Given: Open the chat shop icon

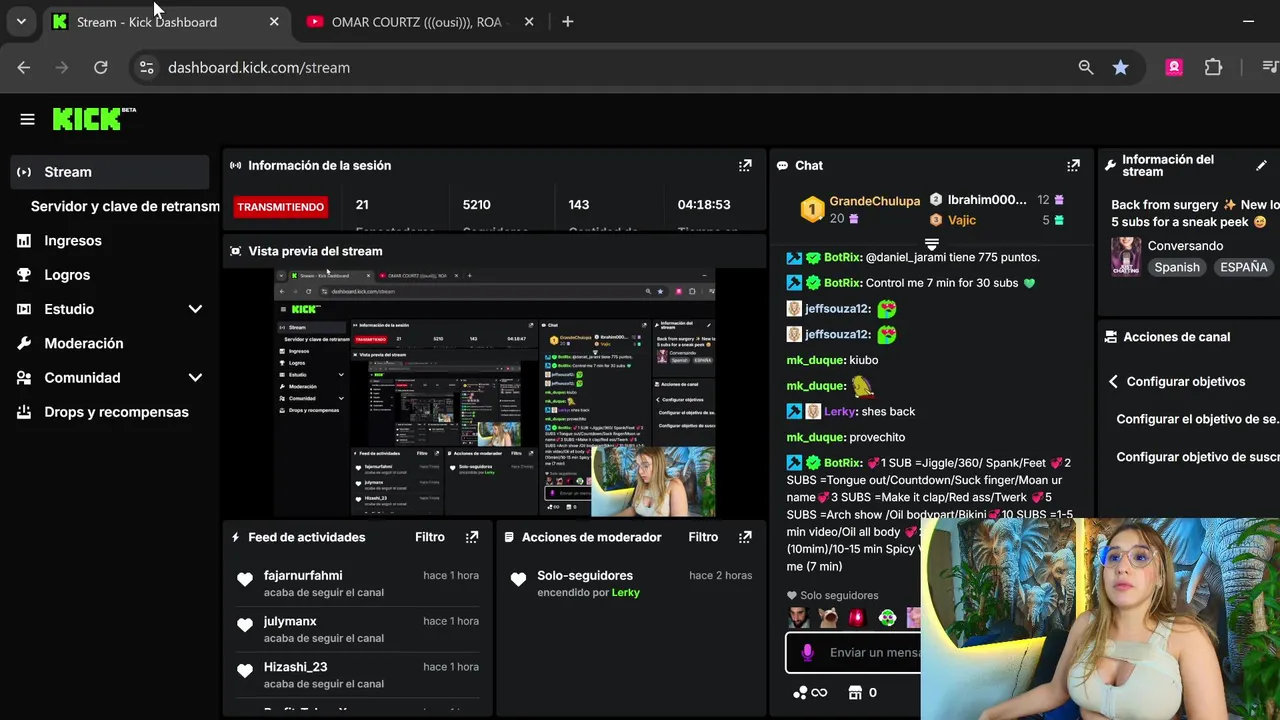Looking at the screenshot, I should pyautogui.click(x=855, y=692).
